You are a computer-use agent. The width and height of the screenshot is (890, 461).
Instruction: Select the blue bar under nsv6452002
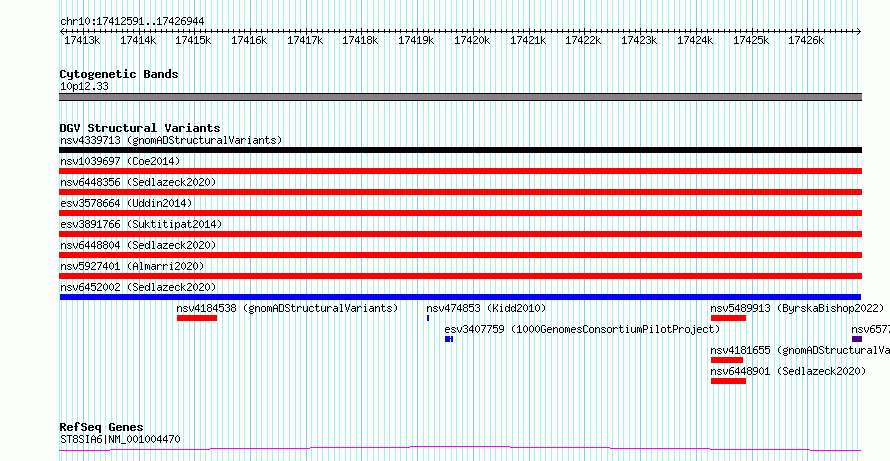tap(460, 297)
